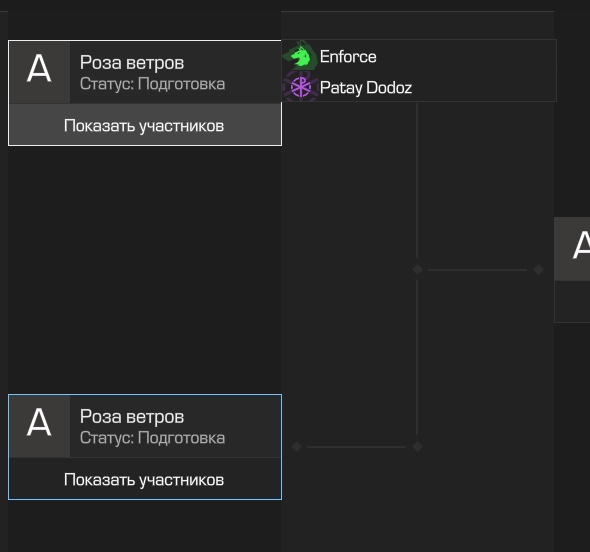Image resolution: width=590 pixels, height=552 pixels.
Task: Click "Статус: Подготовка" in the white-outlined card
Action: pos(152,84)
